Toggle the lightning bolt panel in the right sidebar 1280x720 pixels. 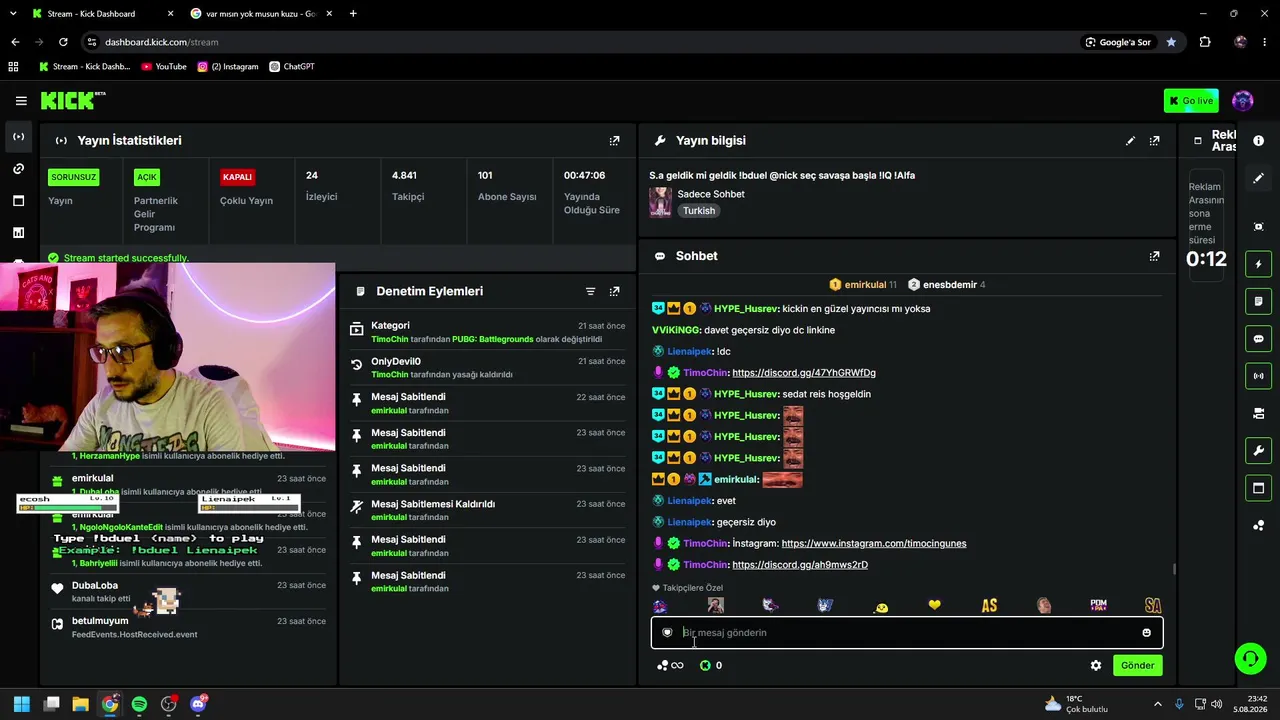pos(1258,264)
